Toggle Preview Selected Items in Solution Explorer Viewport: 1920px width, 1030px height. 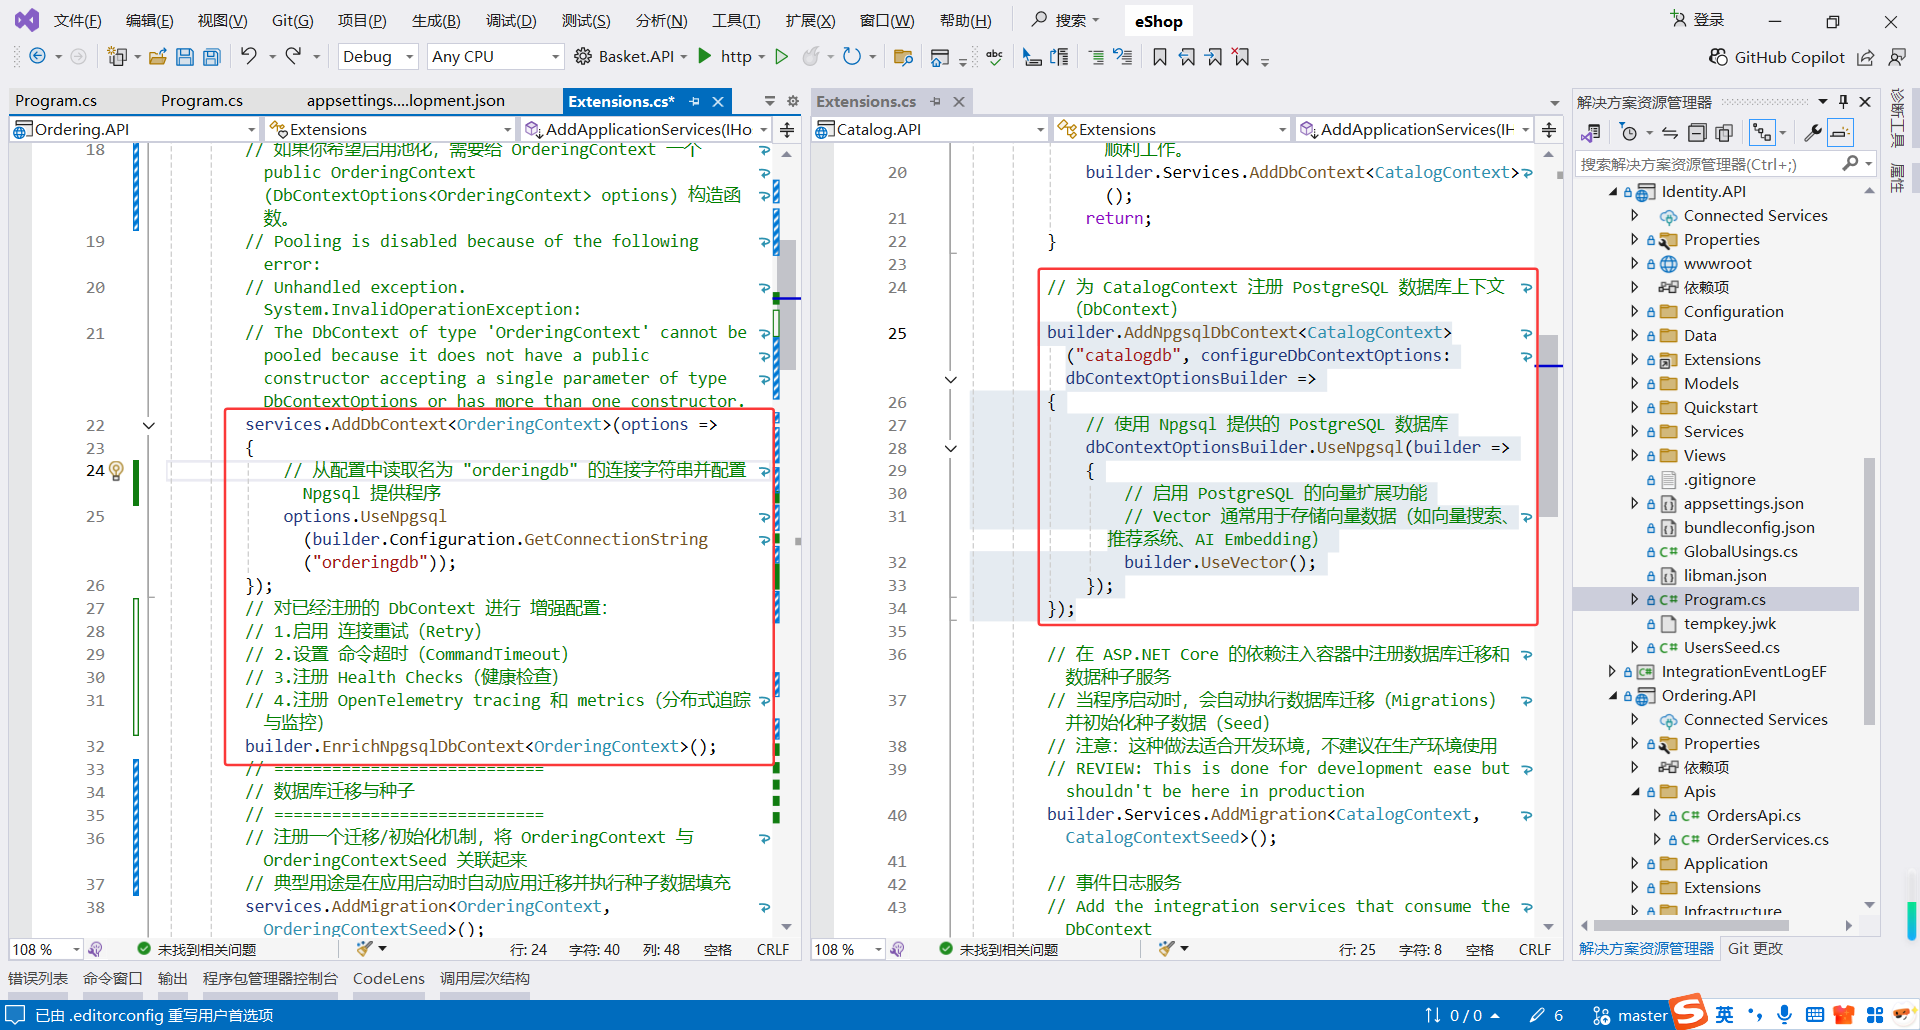coord(1840,133)
